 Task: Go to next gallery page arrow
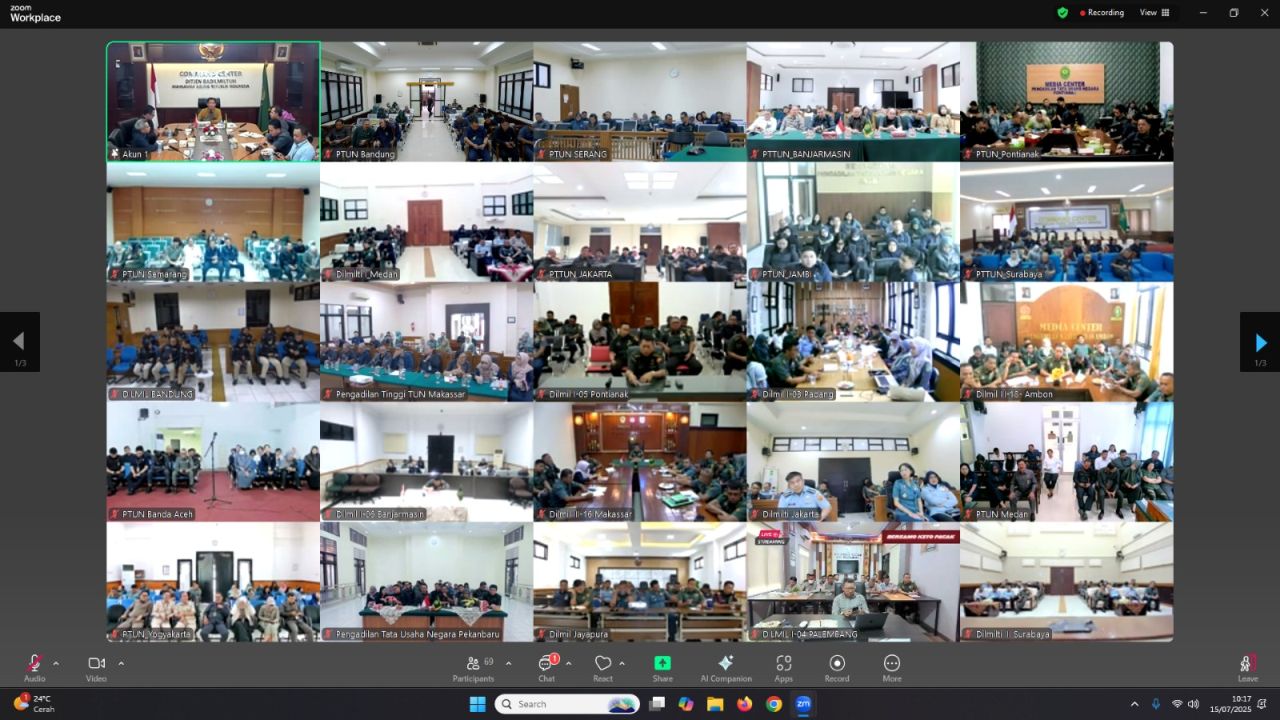(x=1260, y=343)
